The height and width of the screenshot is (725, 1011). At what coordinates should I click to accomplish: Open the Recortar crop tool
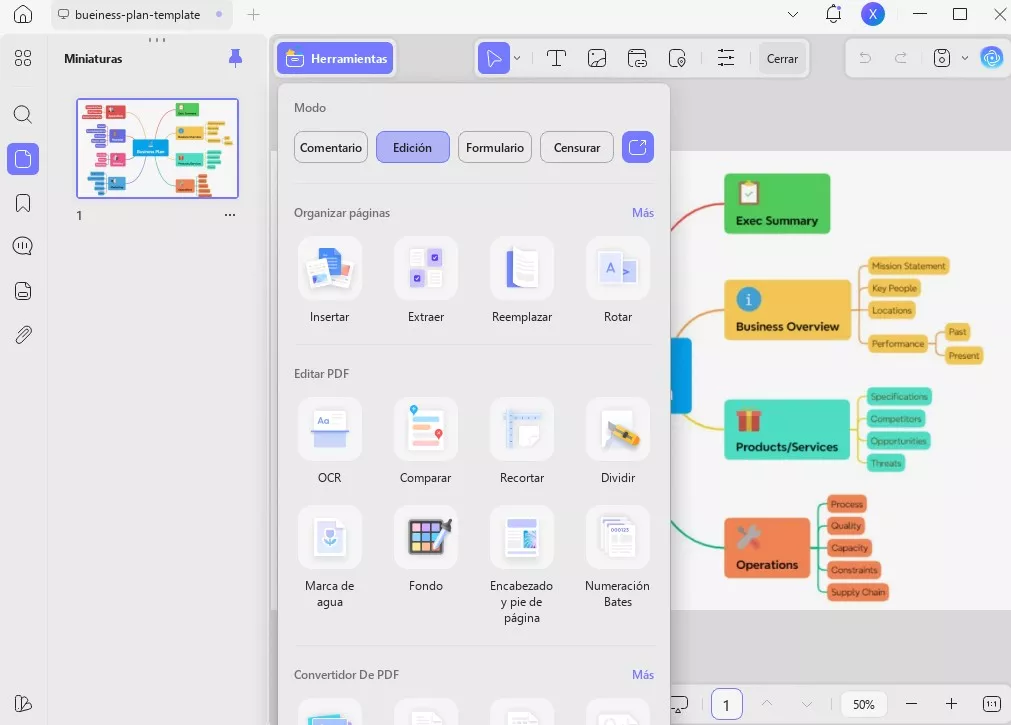pos(521,430)
